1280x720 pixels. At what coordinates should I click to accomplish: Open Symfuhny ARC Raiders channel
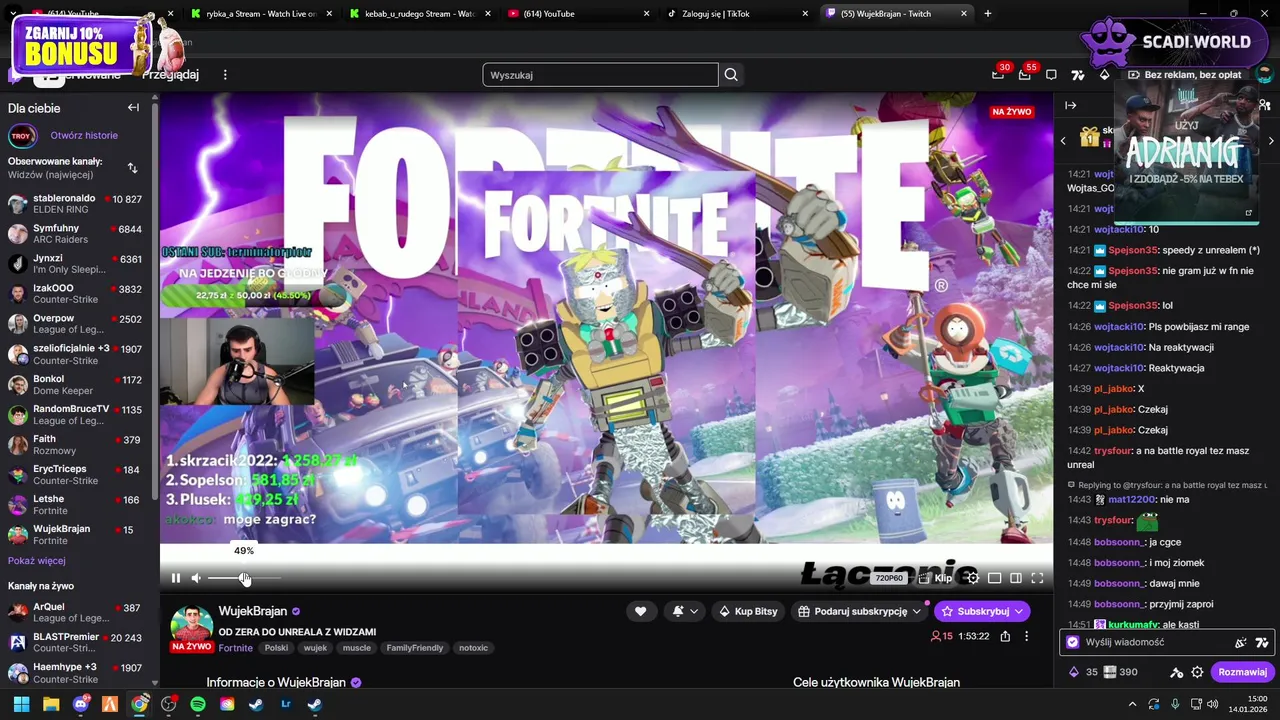76,234
